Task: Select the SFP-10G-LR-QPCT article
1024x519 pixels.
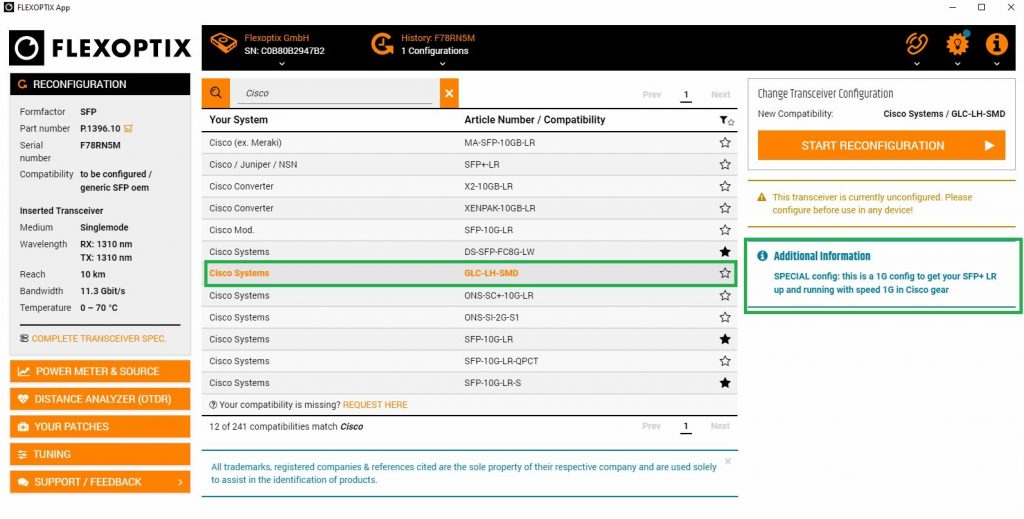Action: [x=502, y=361]
